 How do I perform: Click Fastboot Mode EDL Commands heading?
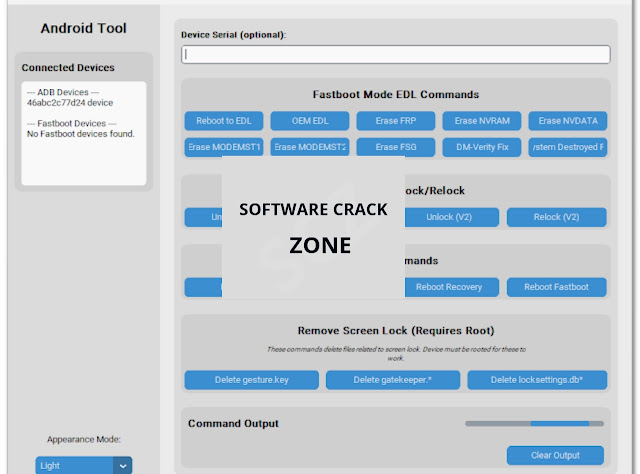(396, 94)
